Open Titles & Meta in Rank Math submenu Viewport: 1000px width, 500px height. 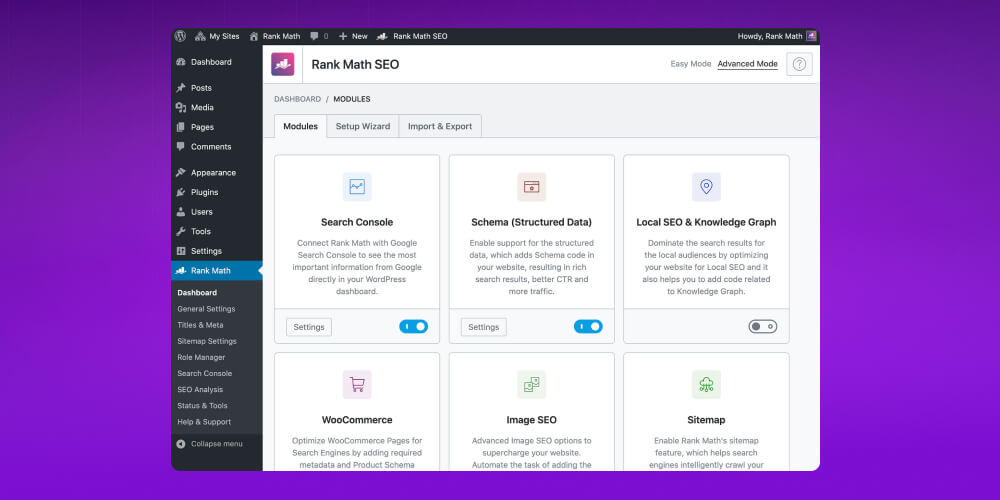200,325
